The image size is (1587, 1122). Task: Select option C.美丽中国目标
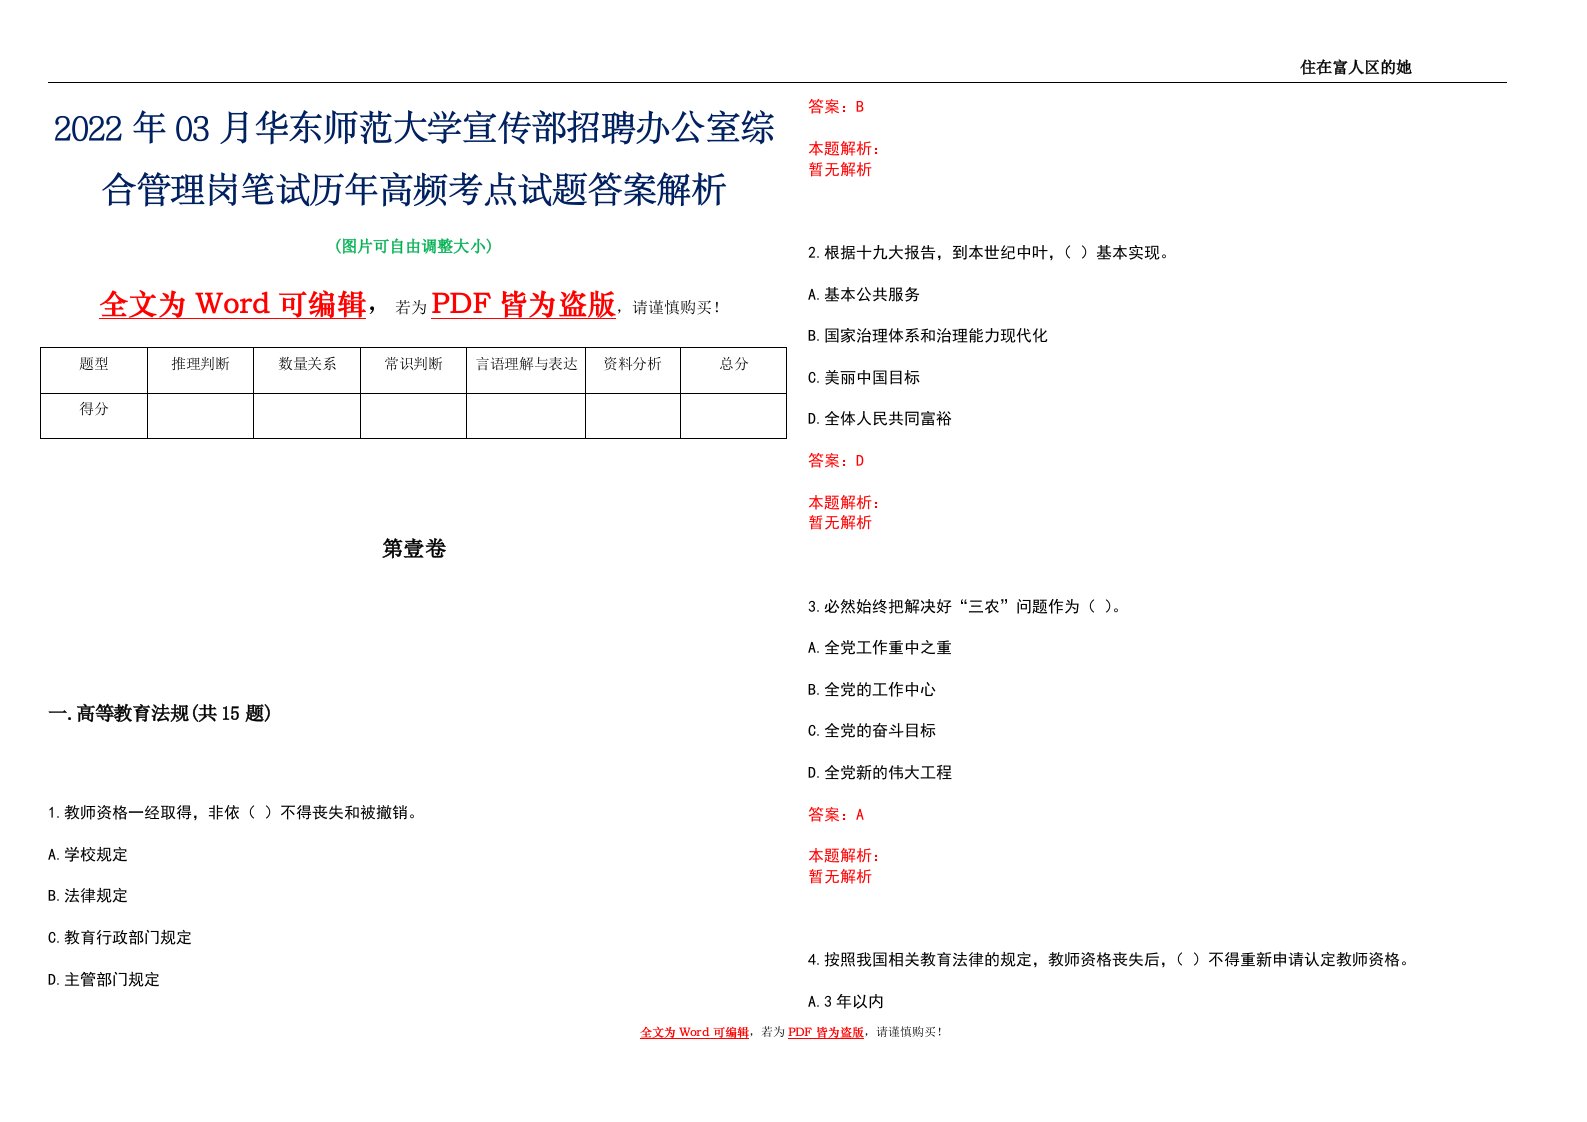(x=864, y=378)
